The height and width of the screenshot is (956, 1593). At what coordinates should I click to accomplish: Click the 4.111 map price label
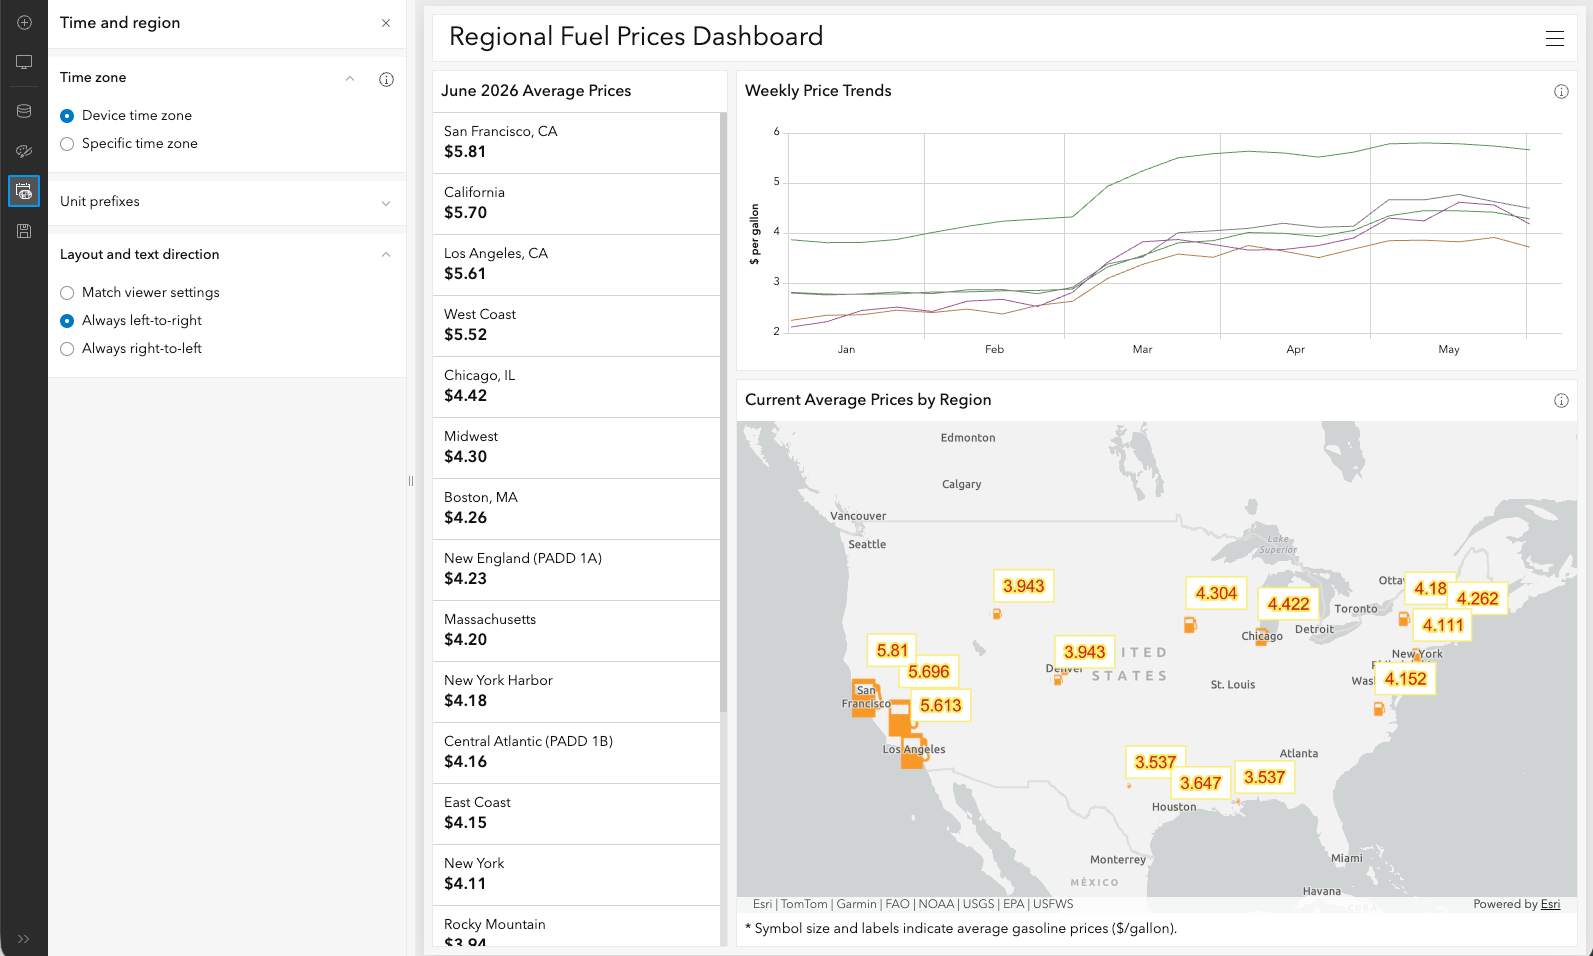click(x=1443, y=626)
